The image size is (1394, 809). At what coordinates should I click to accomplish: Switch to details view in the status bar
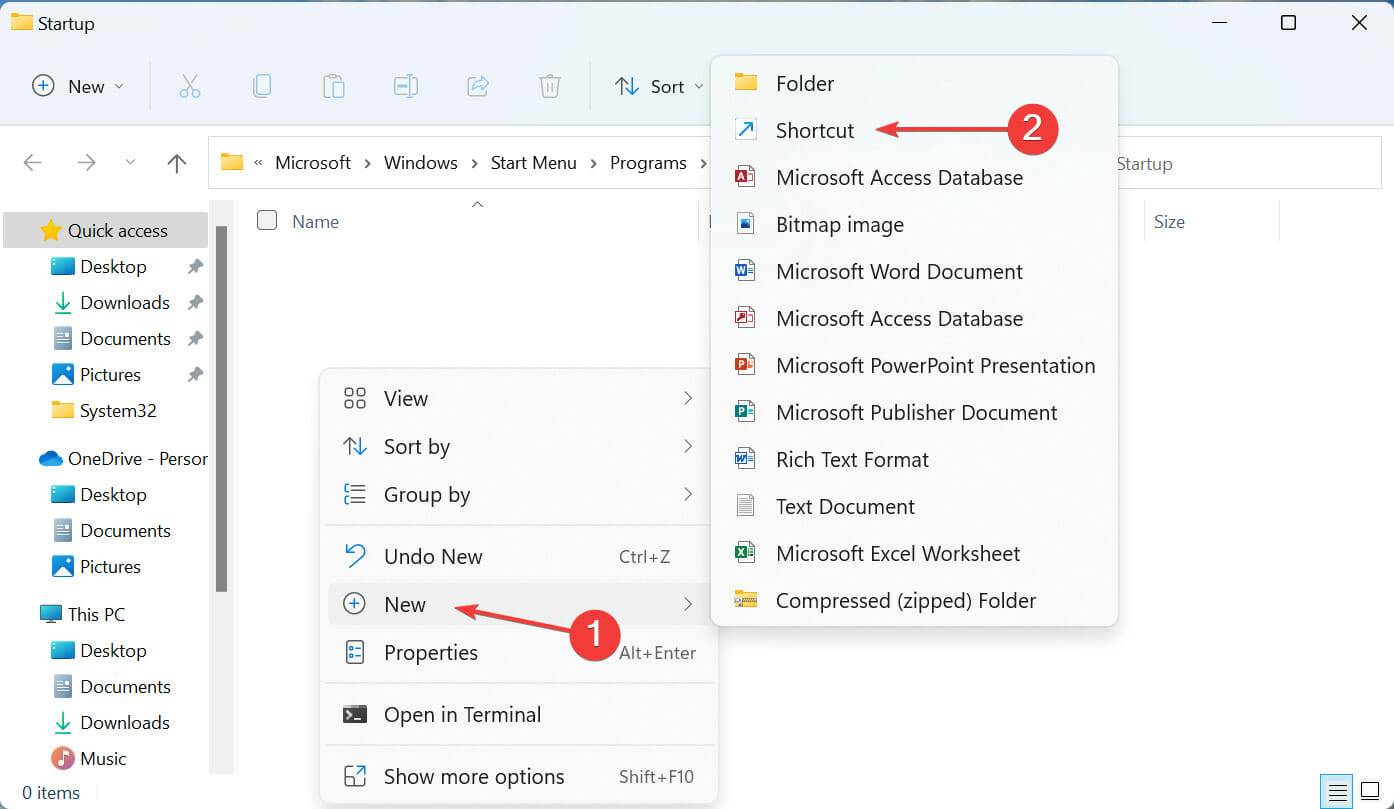[x=1337, y=791]
